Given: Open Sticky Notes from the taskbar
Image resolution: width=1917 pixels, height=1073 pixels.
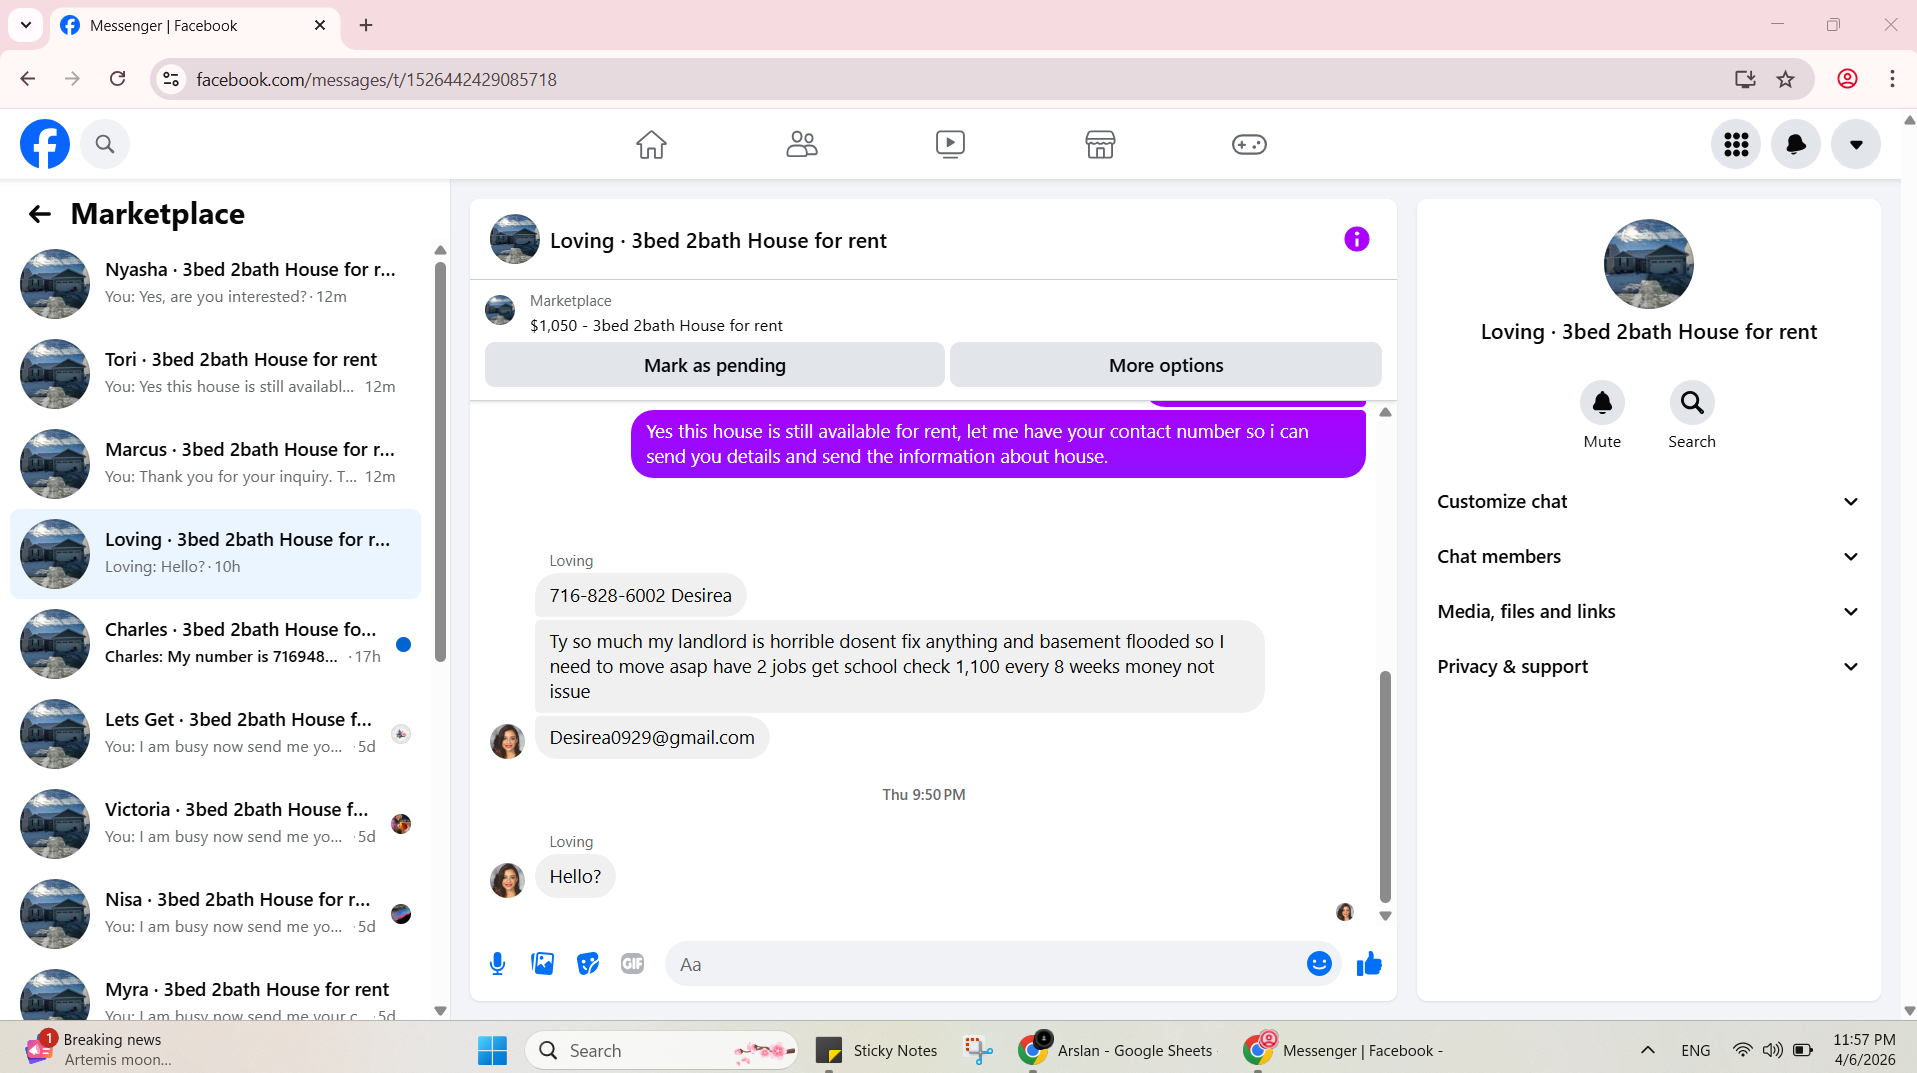Looking at the screenshot, I should [x=877, y=1050].
